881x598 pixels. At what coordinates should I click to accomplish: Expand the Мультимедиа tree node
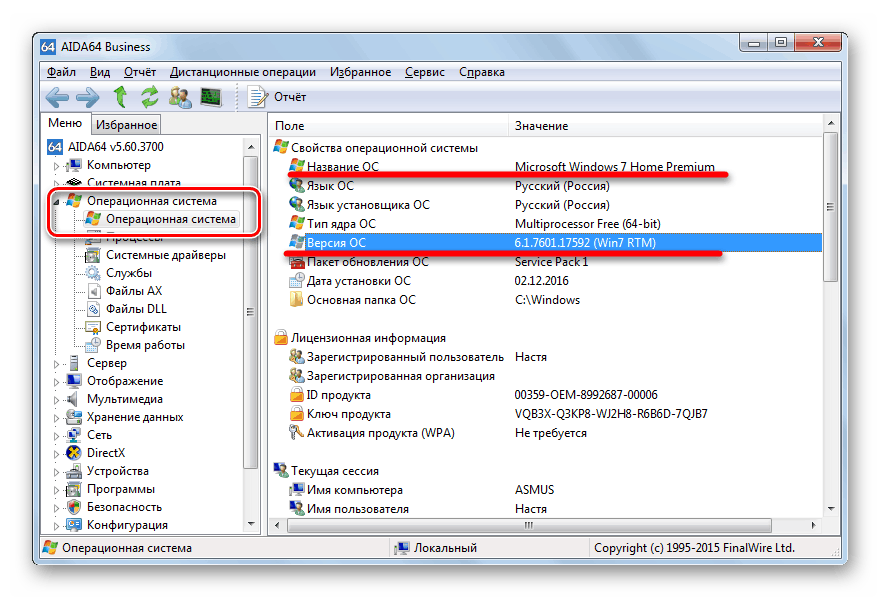click(x=56, y=400)
